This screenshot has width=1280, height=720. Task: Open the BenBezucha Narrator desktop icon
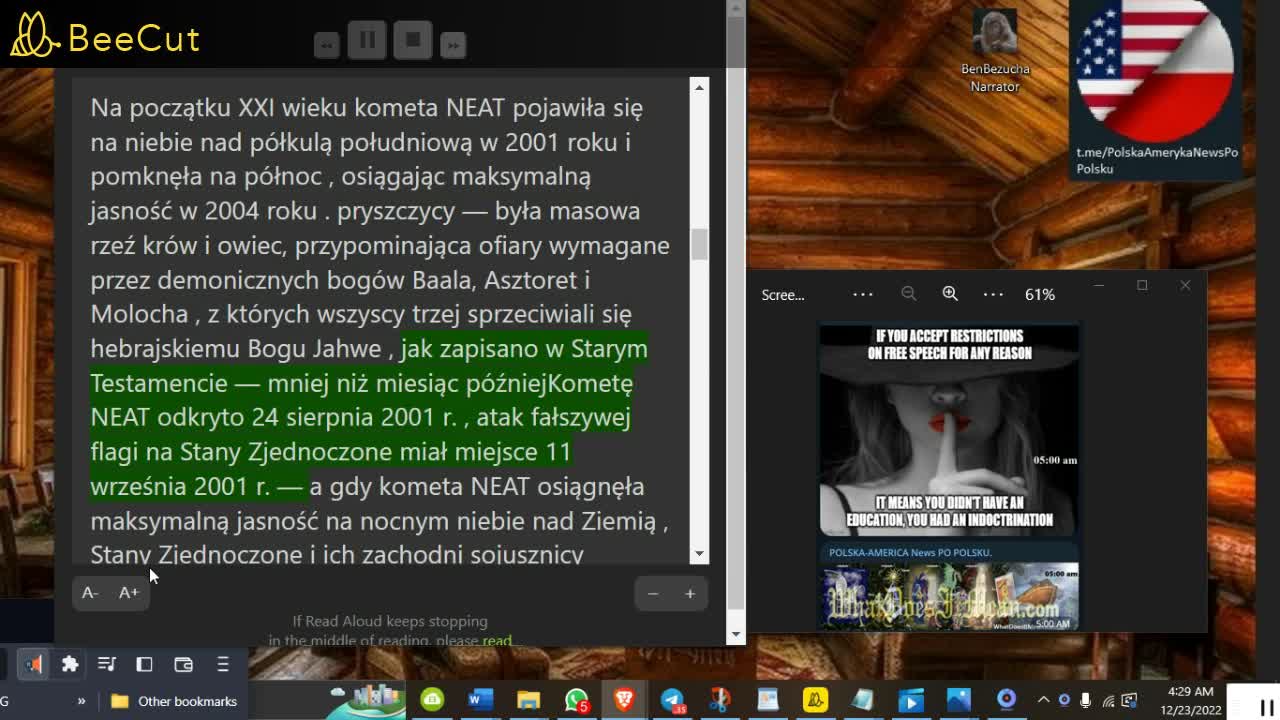pos(995,51)
